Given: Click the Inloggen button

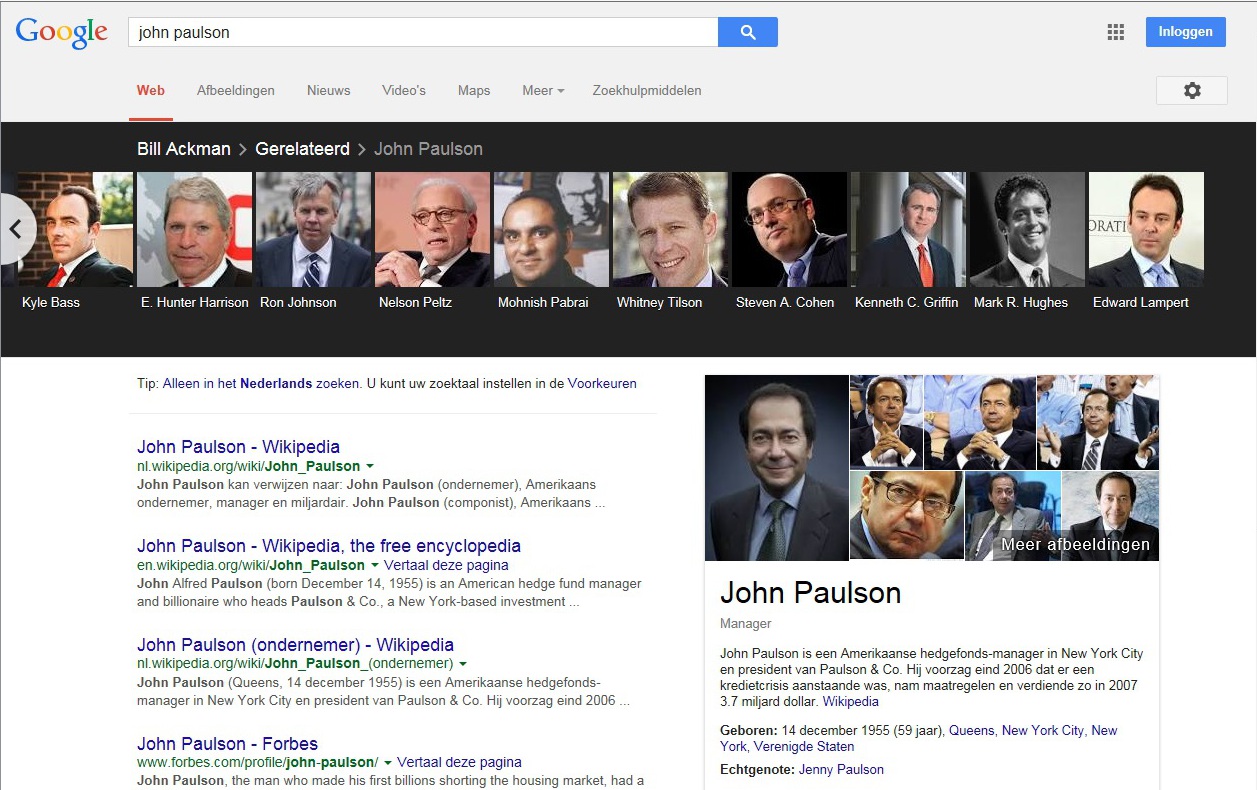Looking at the screenshot, I should click(x=1186, y=31).
